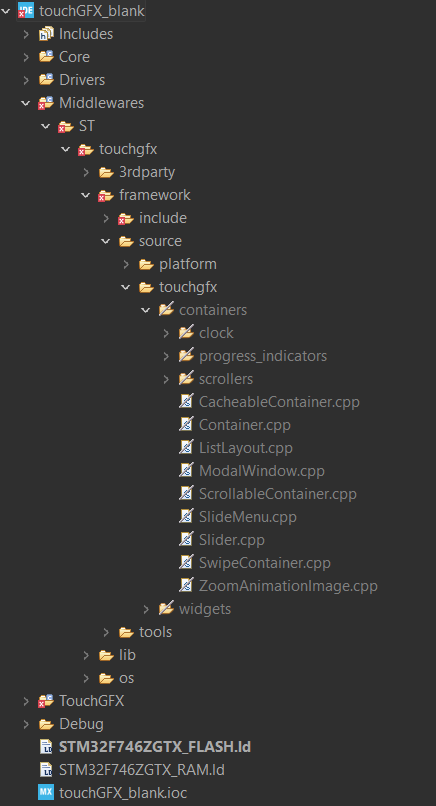Expand the clock folder
The width and height of the screenshot is (436, 806).
[x=166, y=333]
